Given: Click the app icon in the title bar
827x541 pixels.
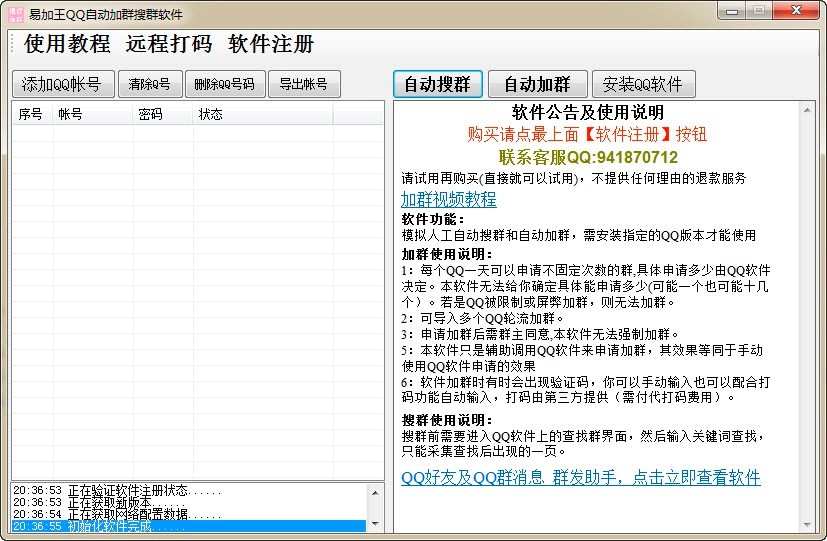Looking at the screenshot, I should [15, 11].
